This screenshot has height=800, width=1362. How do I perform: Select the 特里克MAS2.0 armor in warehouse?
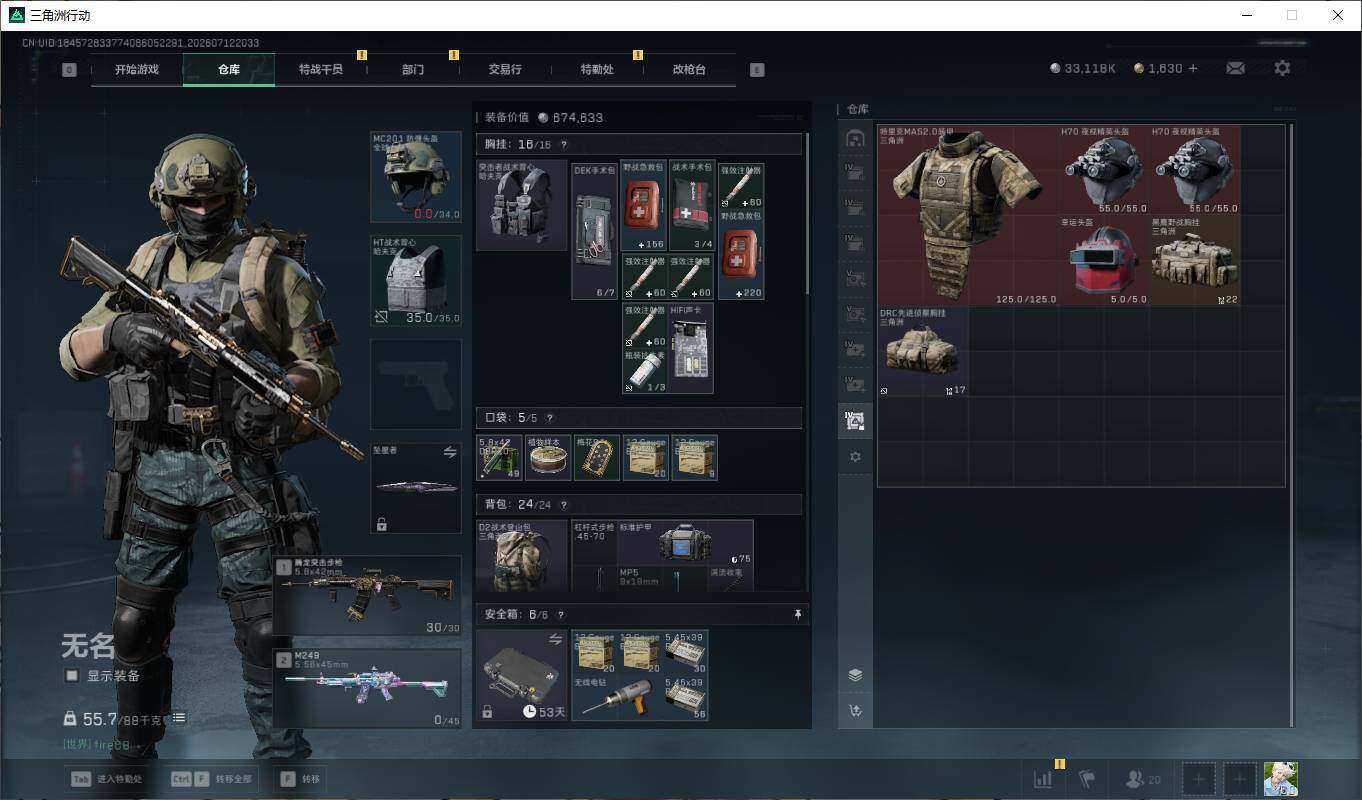968,215
